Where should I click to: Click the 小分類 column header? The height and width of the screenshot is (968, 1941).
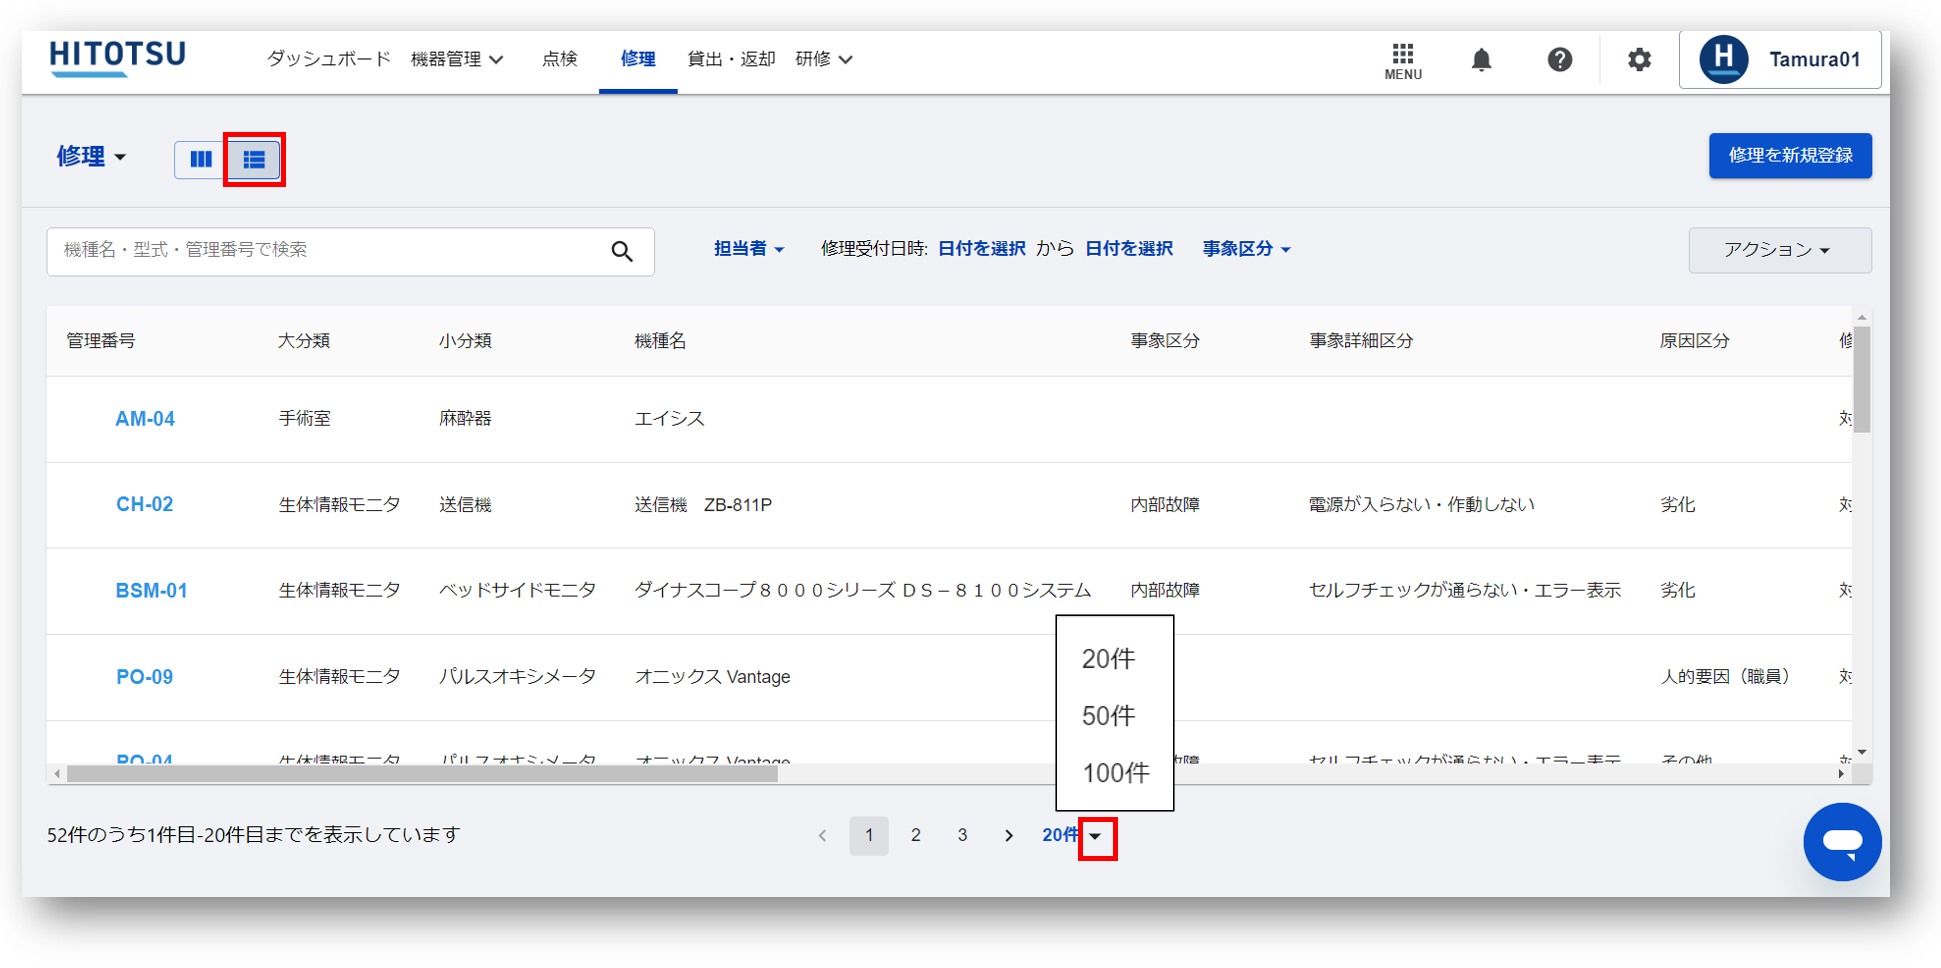465,341
